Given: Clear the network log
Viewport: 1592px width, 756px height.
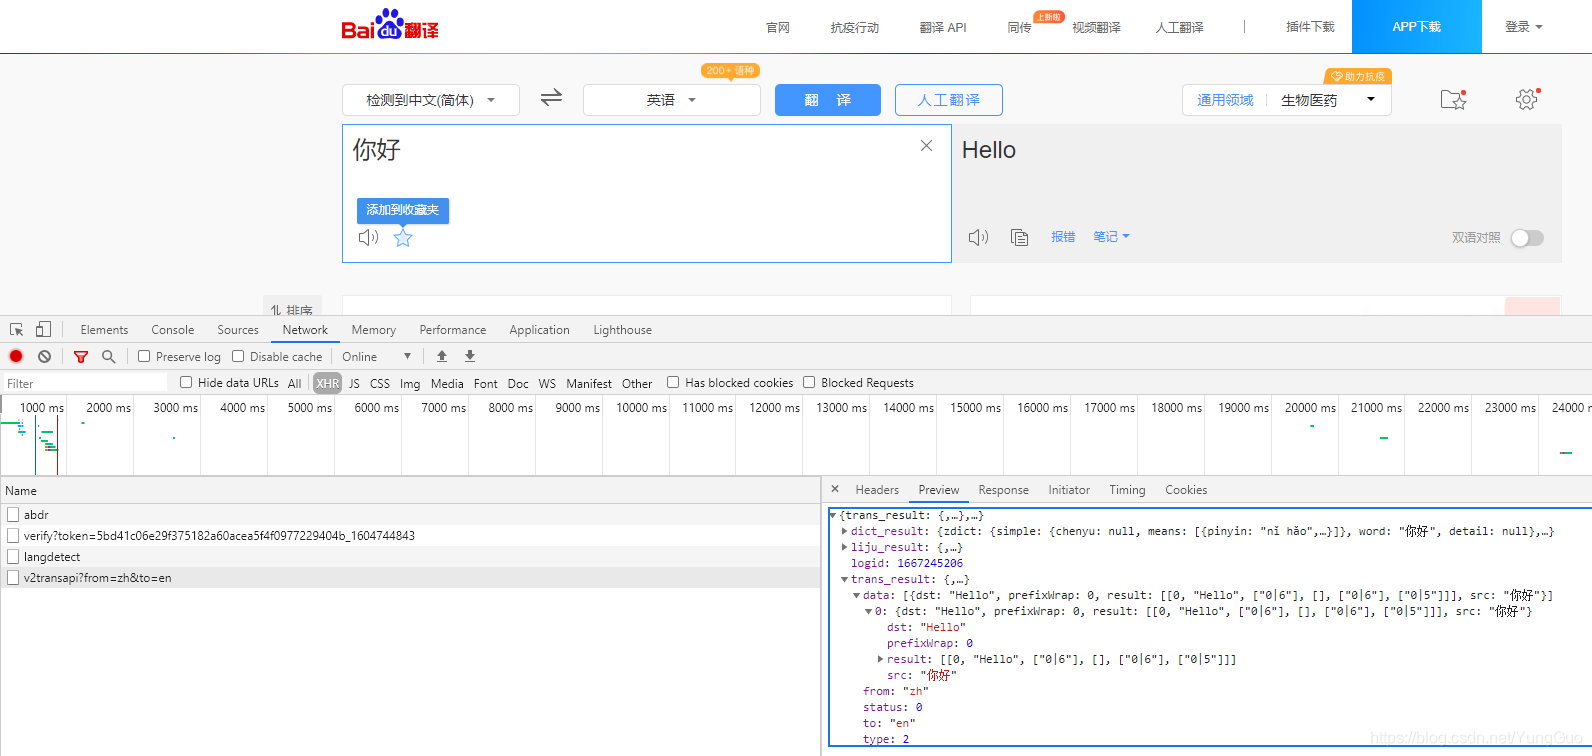Looking at the screenshot, I should click(44, 356).
